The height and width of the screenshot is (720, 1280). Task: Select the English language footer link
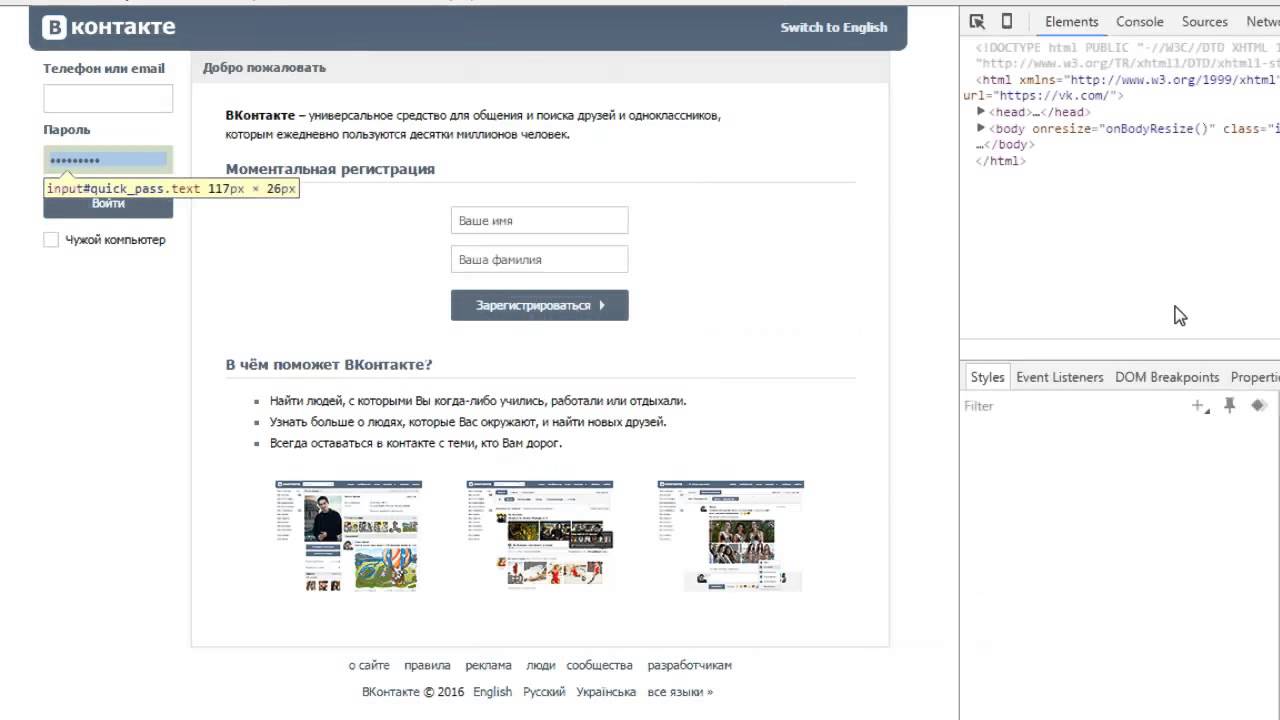[492, 692]
